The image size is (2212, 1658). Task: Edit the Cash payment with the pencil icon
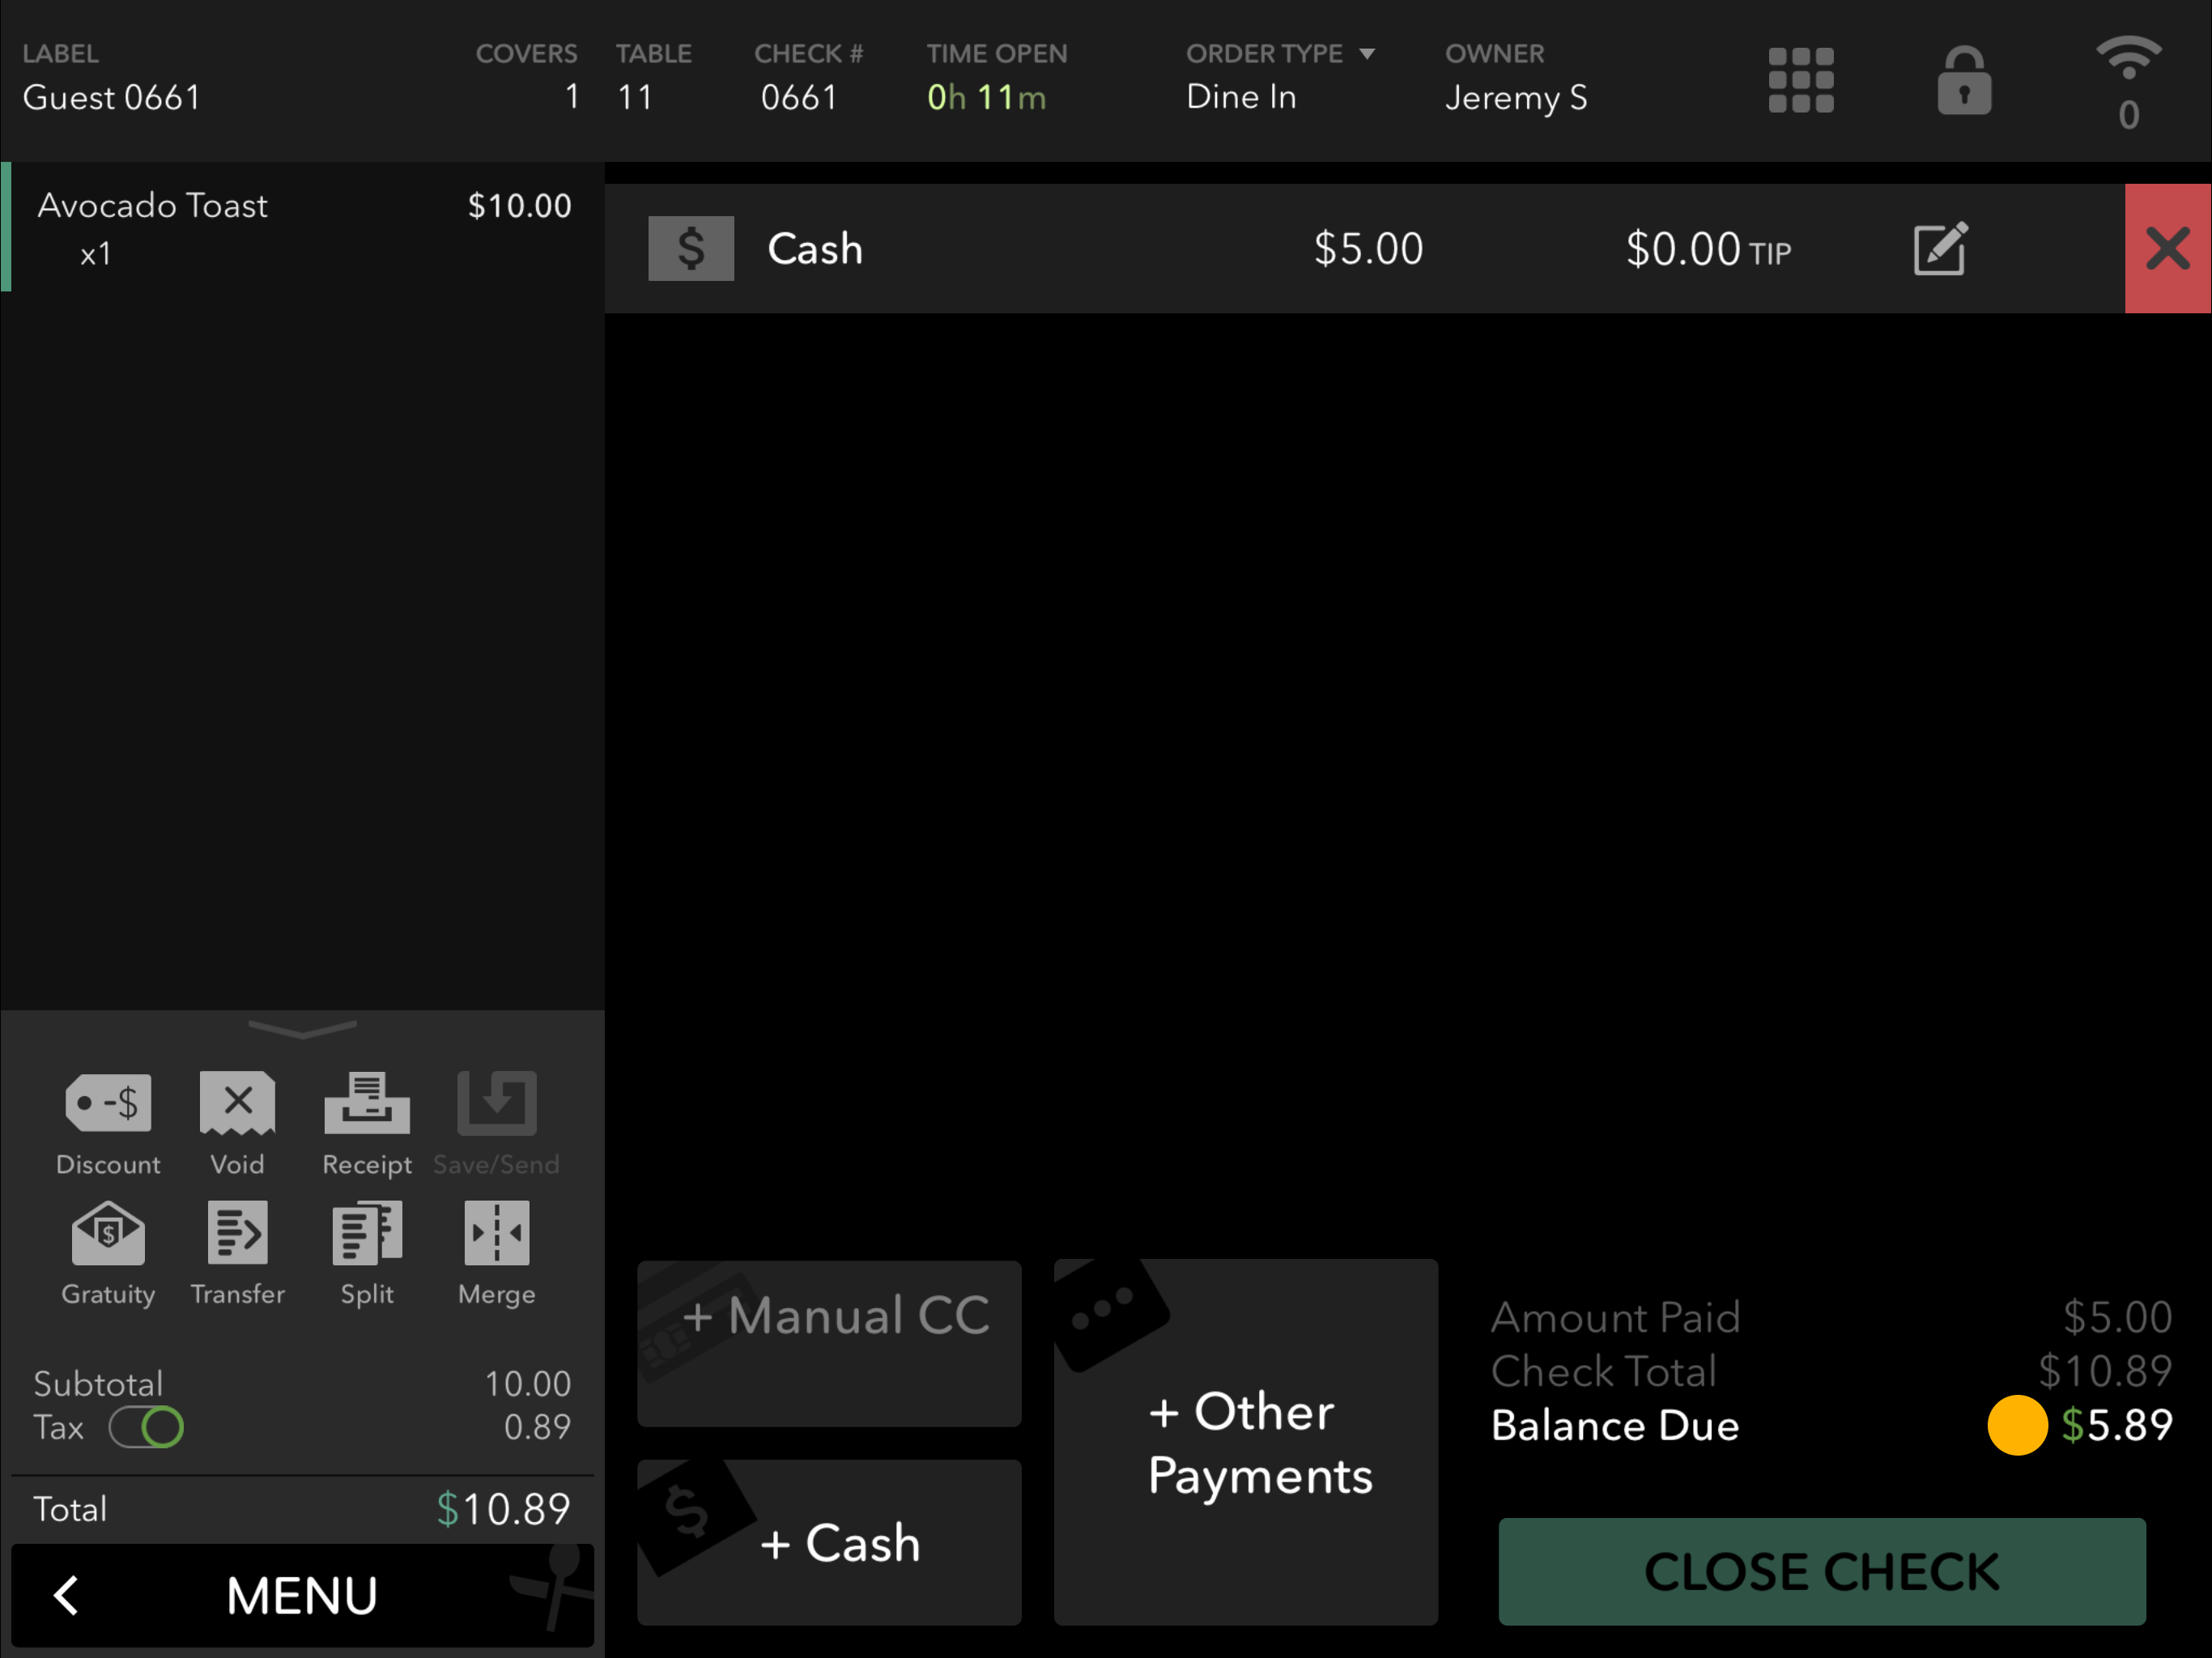tap(1941, 248)
